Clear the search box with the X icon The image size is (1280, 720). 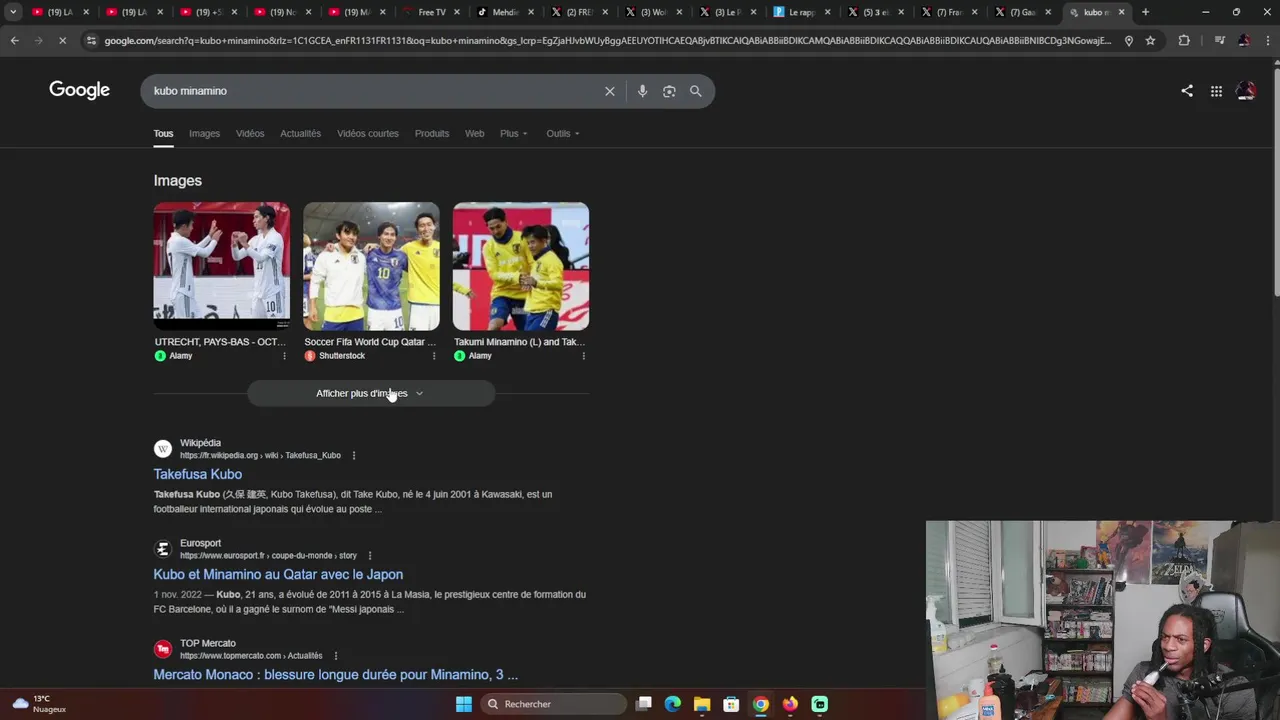click(x=609, y=91)
